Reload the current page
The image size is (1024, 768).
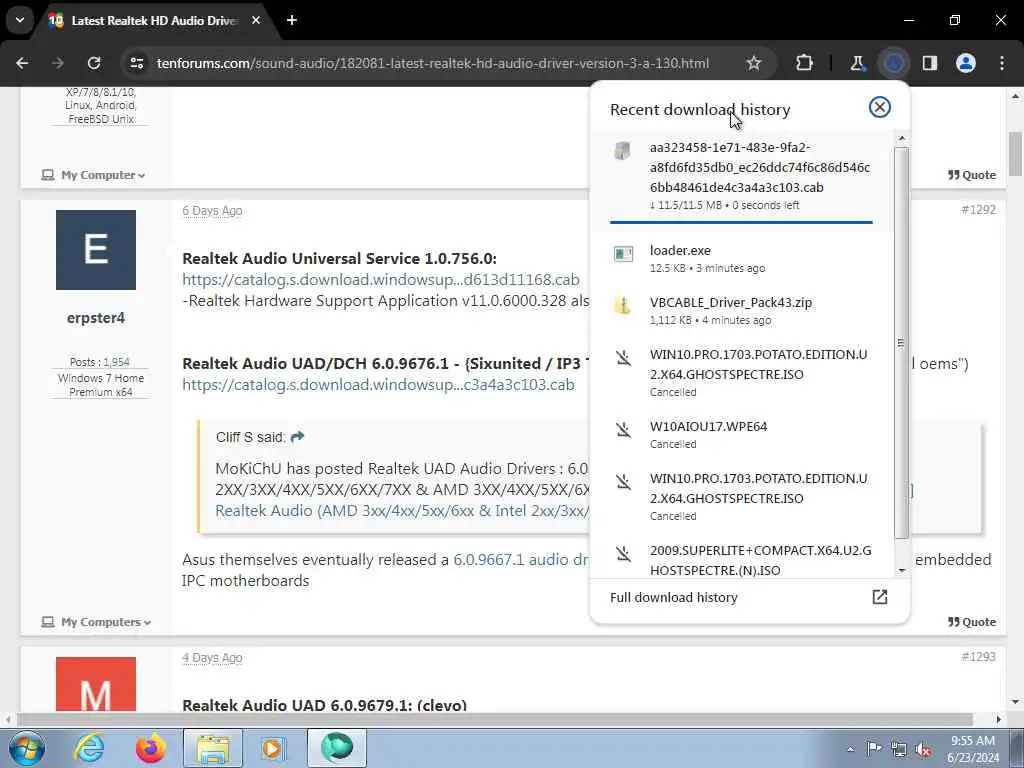point(94,63)
